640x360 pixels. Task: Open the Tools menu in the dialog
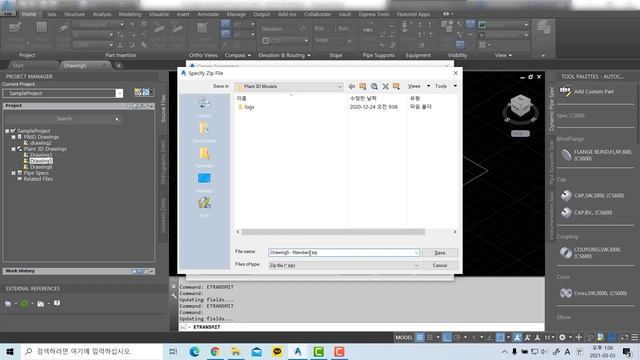445,86
